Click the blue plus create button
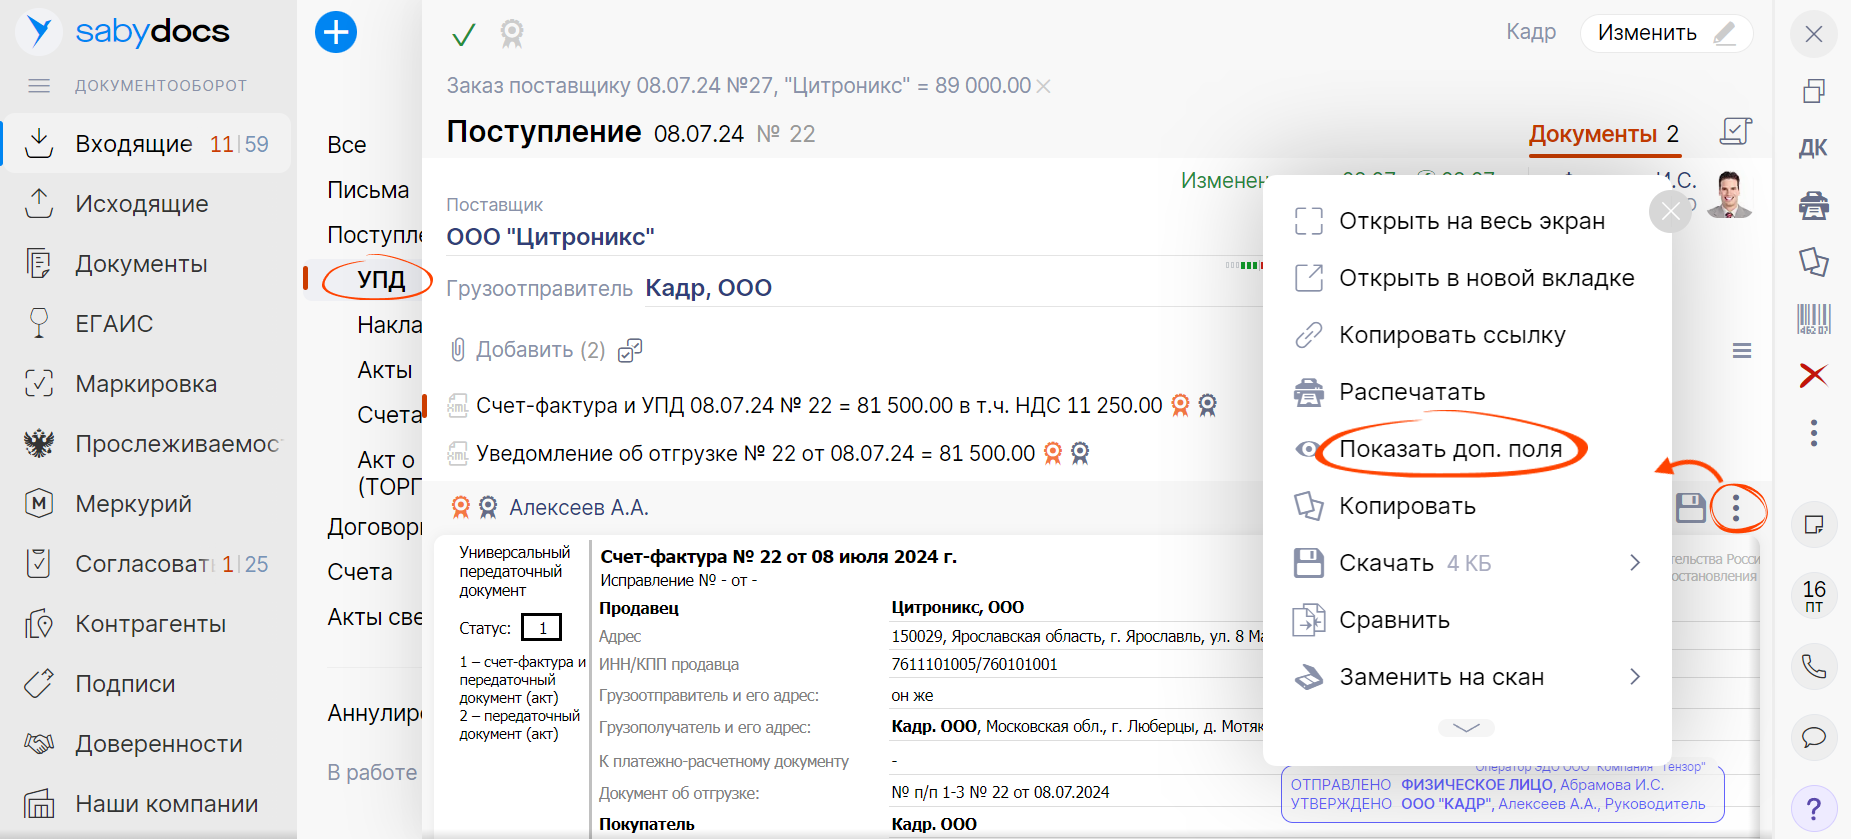Viewport: 1851px width, 839px height. tap(336, 33)
